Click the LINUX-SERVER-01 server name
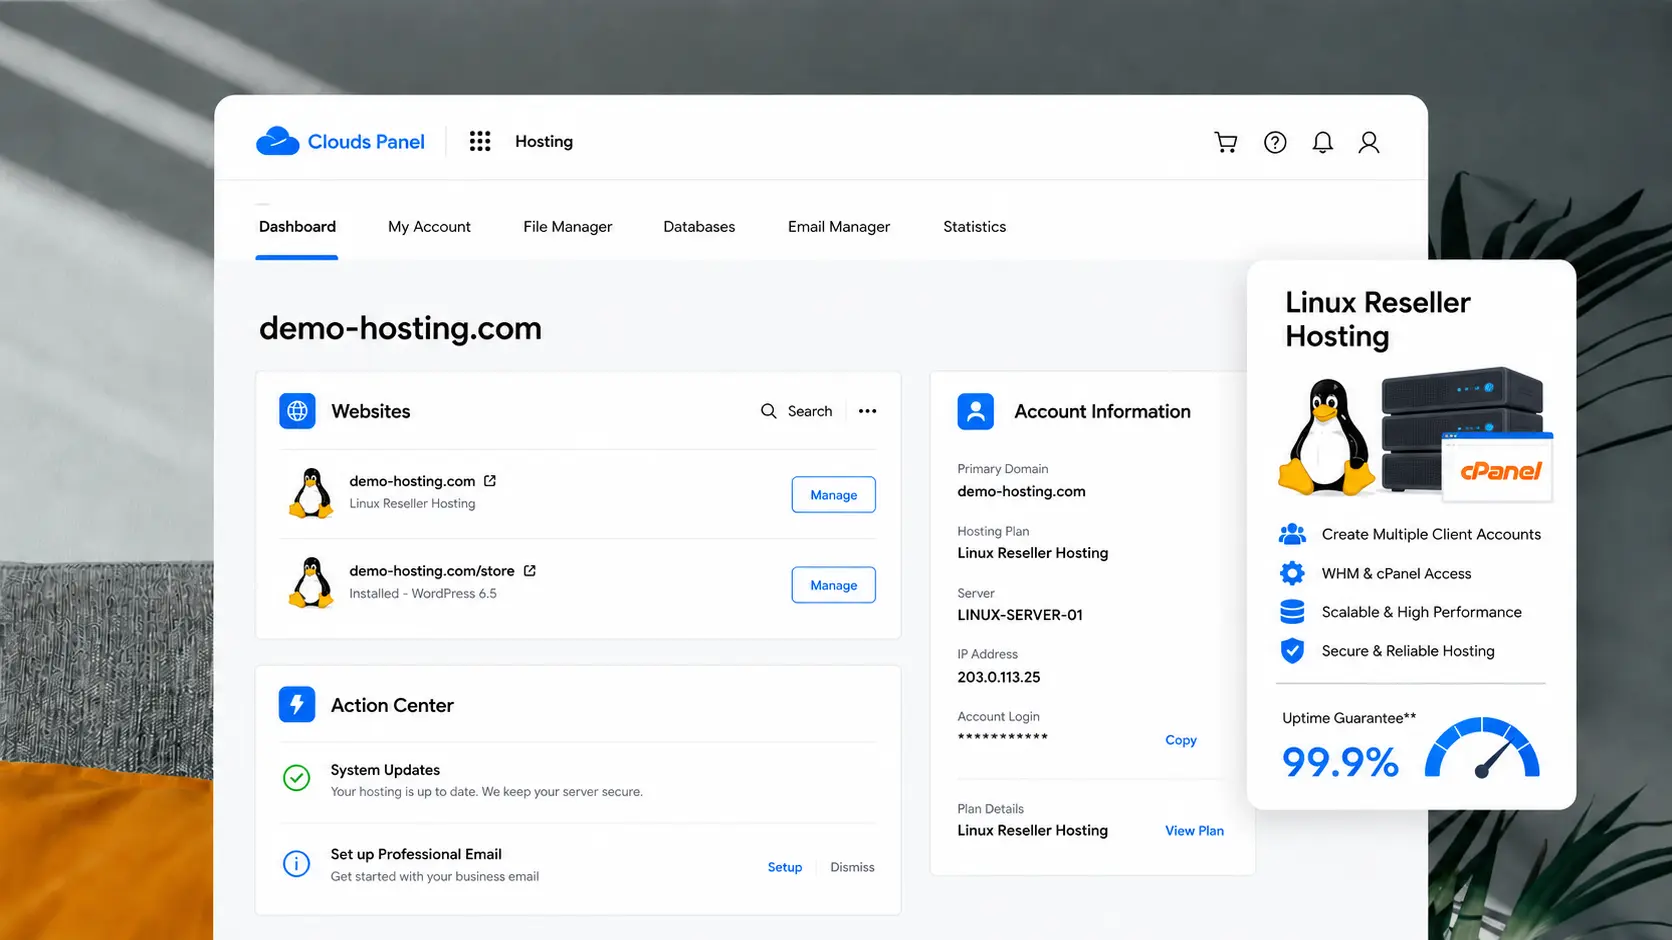This screenshot has width=1672, height=940. pyautogui.click(x=1019, y=615)
